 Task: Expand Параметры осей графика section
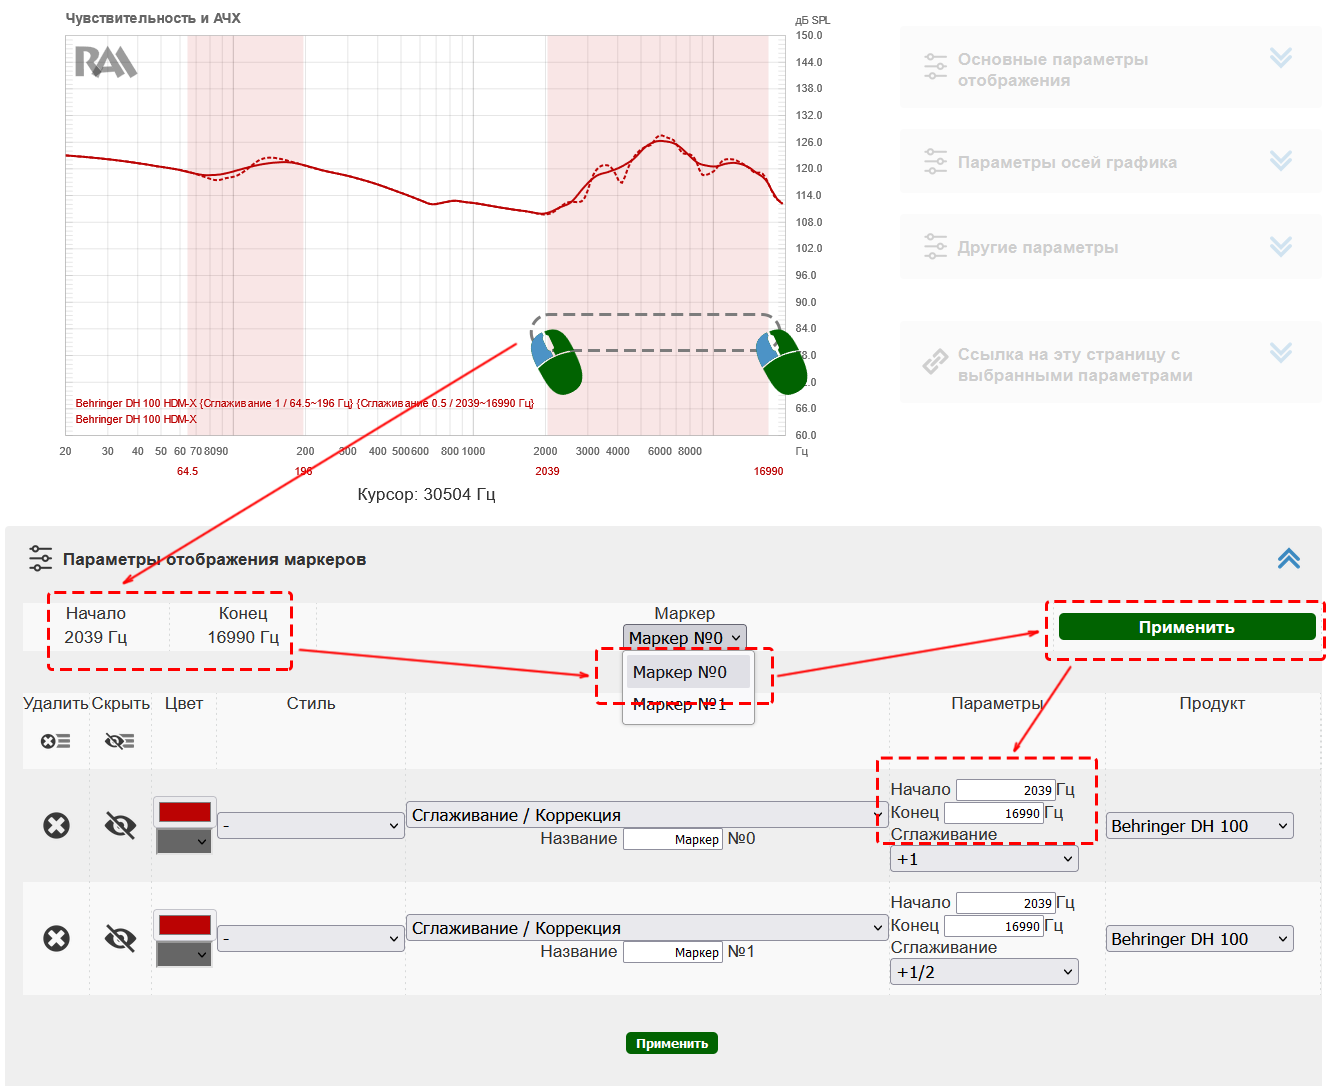point(1281,160)
